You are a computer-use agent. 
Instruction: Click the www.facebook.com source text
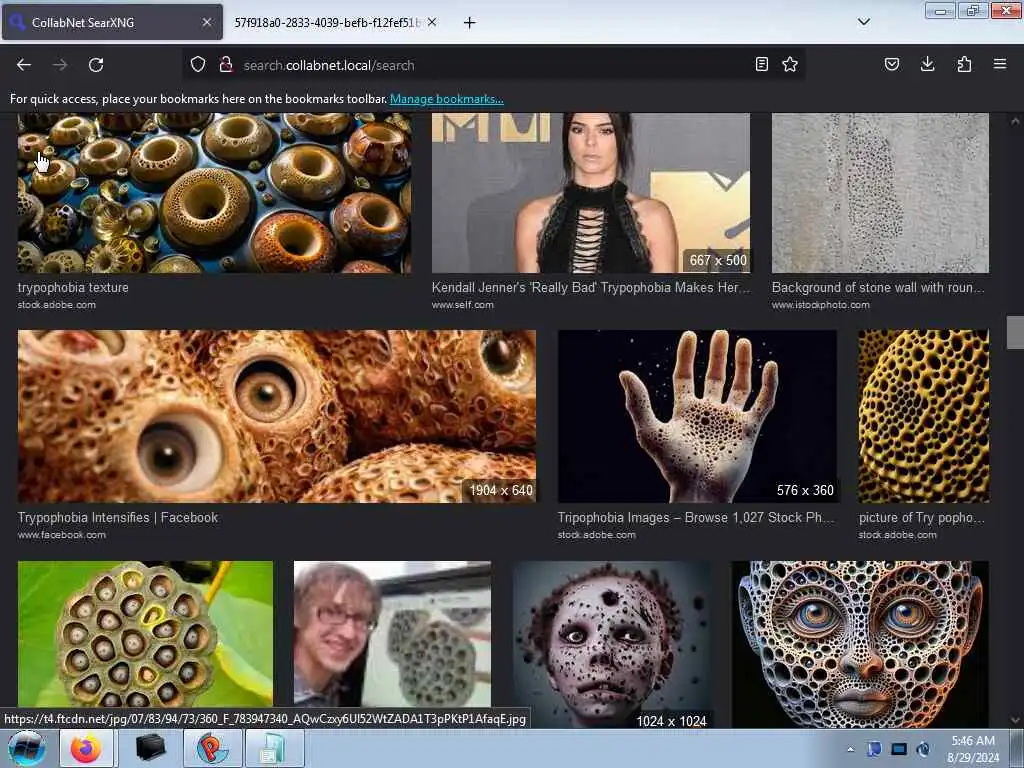(61, 535)
